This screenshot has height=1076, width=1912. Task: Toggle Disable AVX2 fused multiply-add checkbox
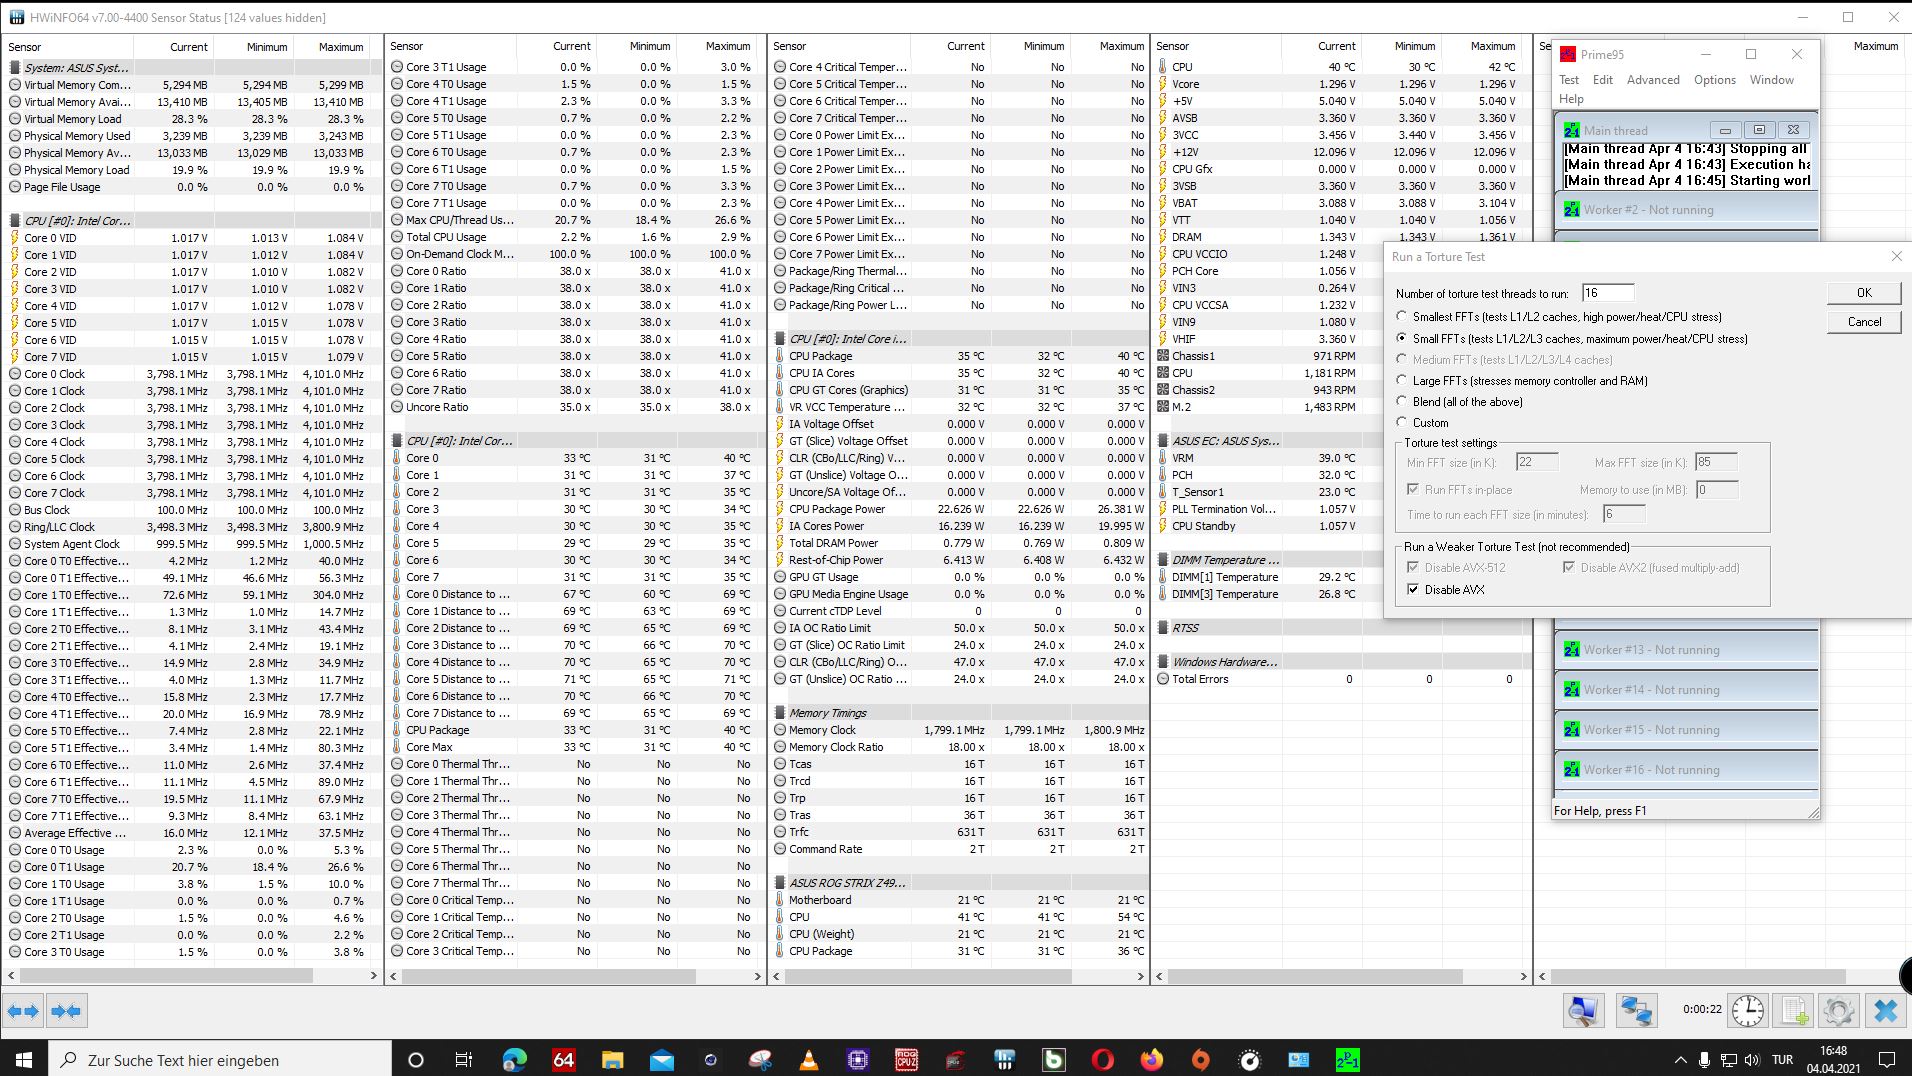point(1568,567)
